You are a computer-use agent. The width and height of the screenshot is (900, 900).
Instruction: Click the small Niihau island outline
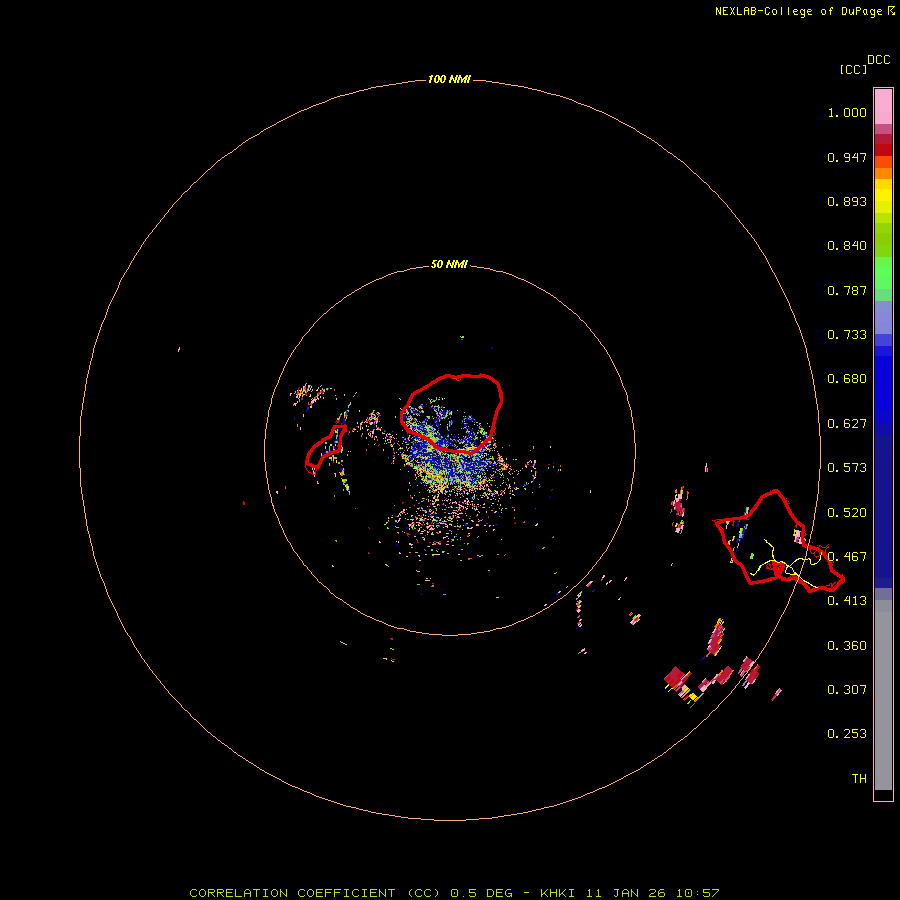[x=325, y=447]
